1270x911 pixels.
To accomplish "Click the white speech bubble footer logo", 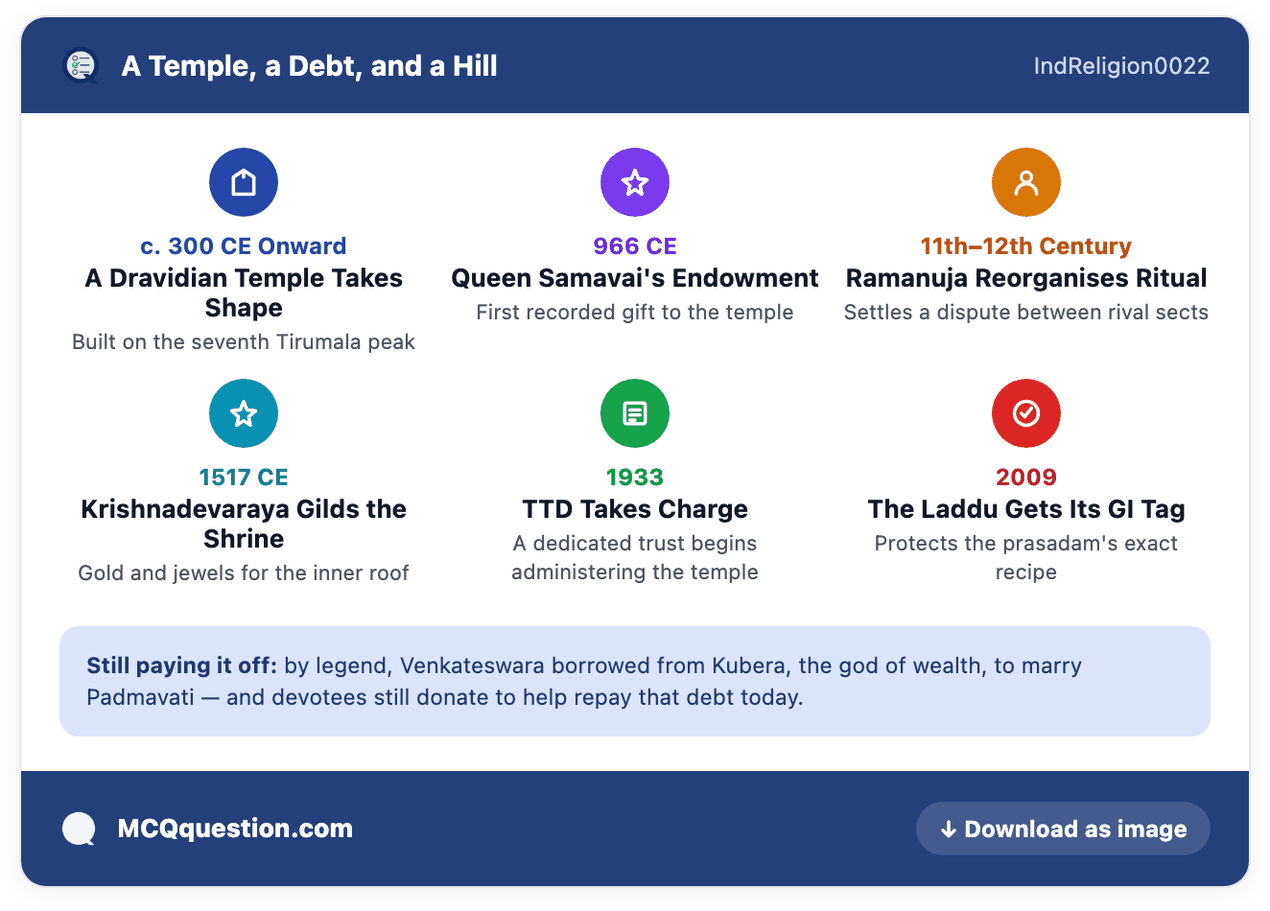I will (x=79, y=829).
